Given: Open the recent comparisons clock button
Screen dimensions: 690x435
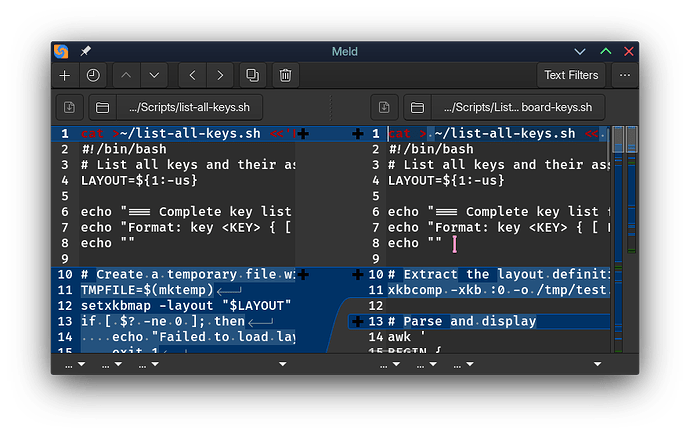Looking at the screenshot, I should coord(93,75).
